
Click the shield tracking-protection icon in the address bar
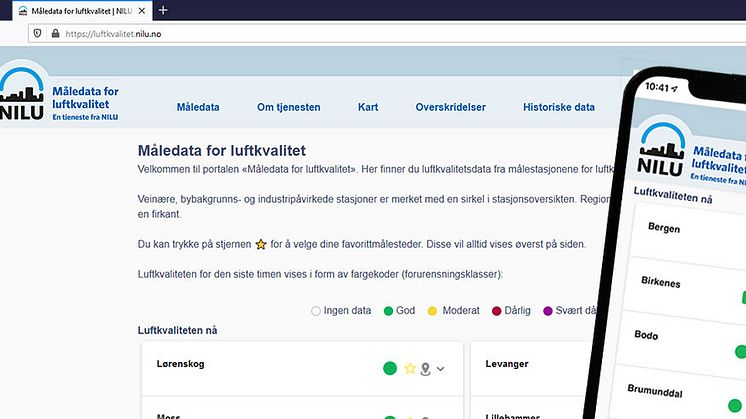pos(37,33)
